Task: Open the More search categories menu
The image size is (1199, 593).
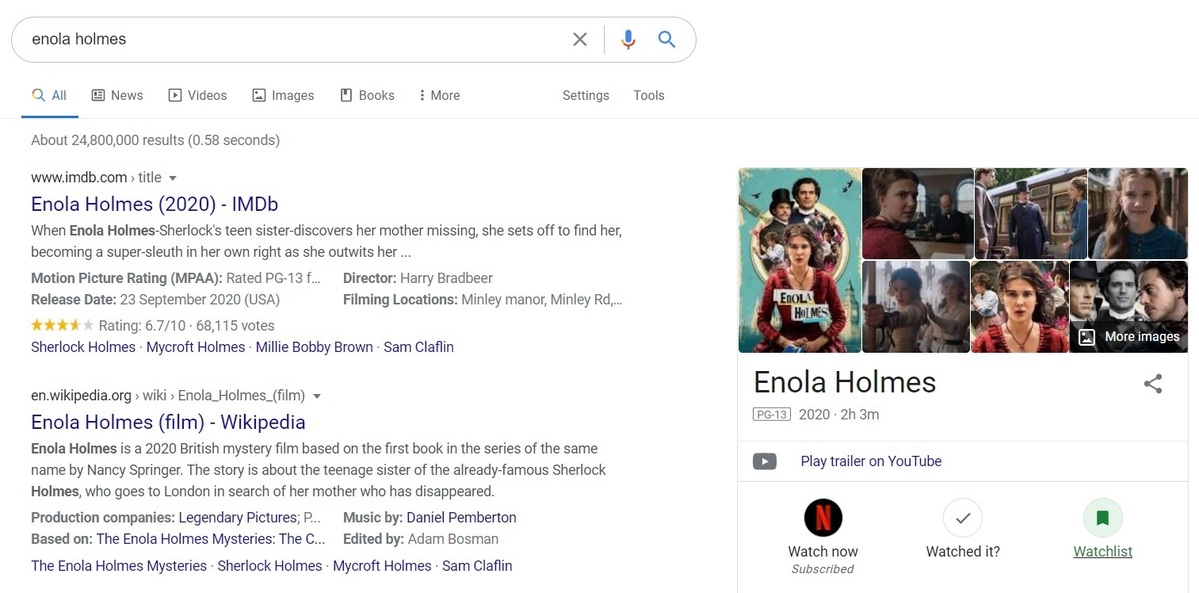Action: [x=439, y=96]
